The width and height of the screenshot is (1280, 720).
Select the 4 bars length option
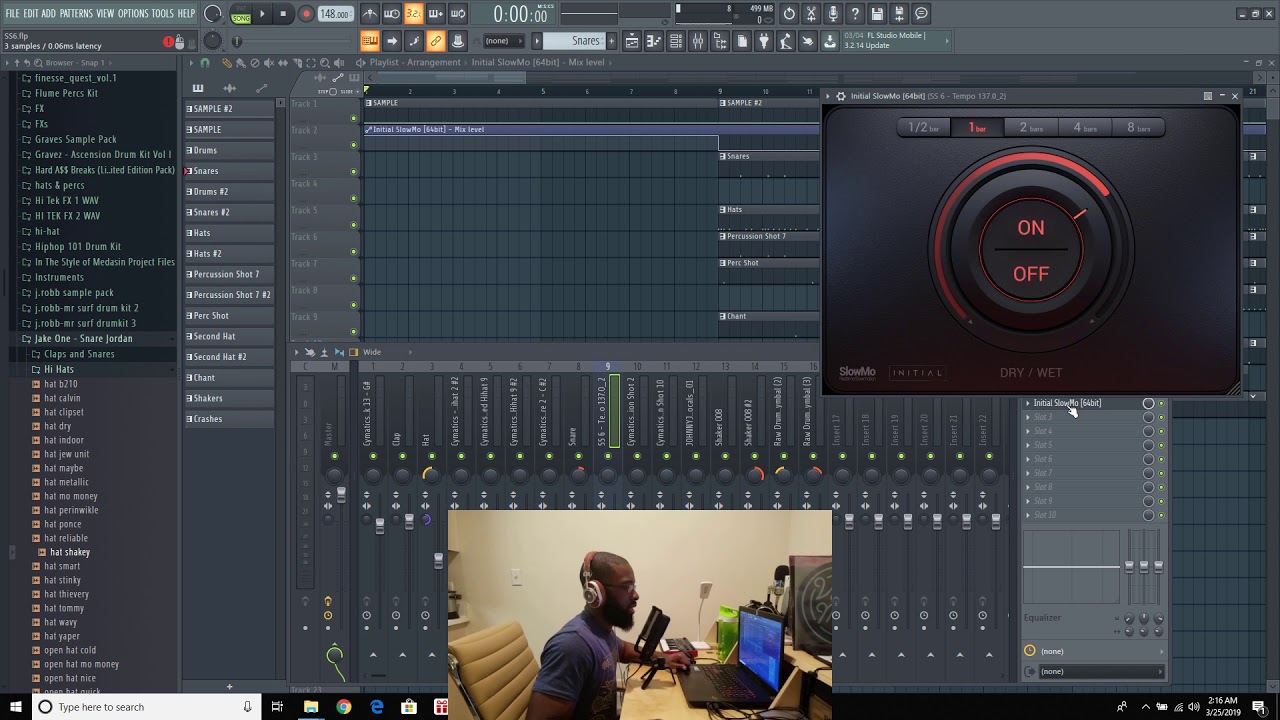[x=1085, y=128]
